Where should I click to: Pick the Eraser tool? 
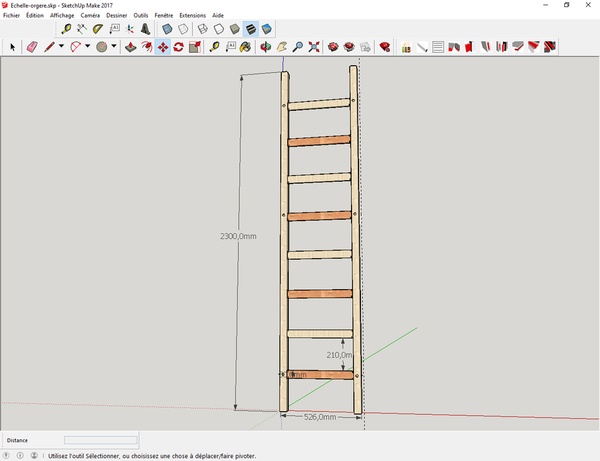[x=31, y=46]
